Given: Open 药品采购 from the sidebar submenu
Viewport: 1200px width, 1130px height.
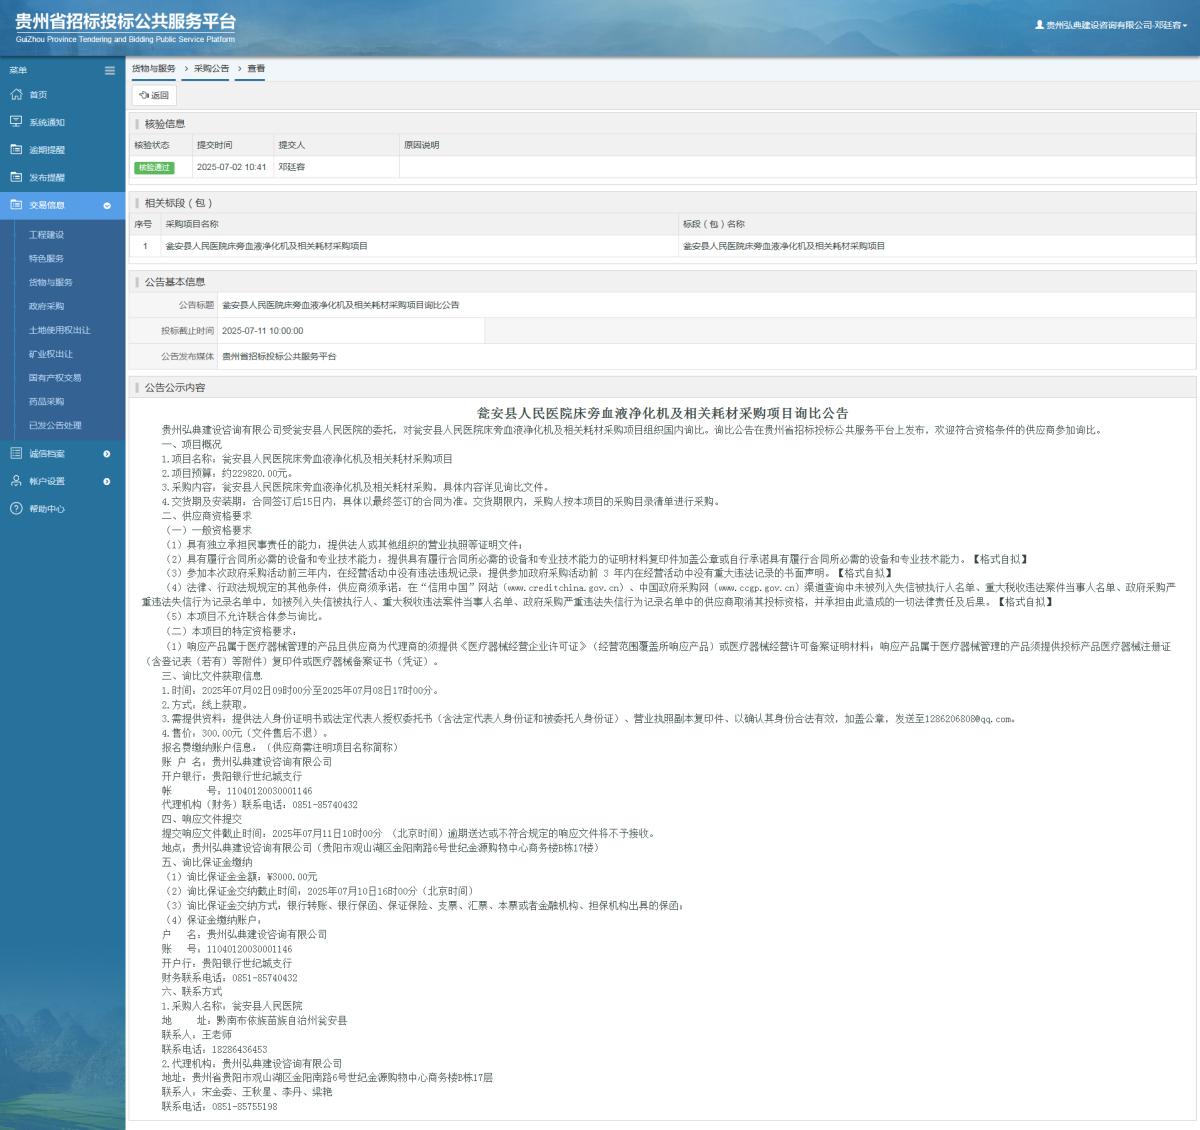Looking at the screenshot, I should click(46, 402).
